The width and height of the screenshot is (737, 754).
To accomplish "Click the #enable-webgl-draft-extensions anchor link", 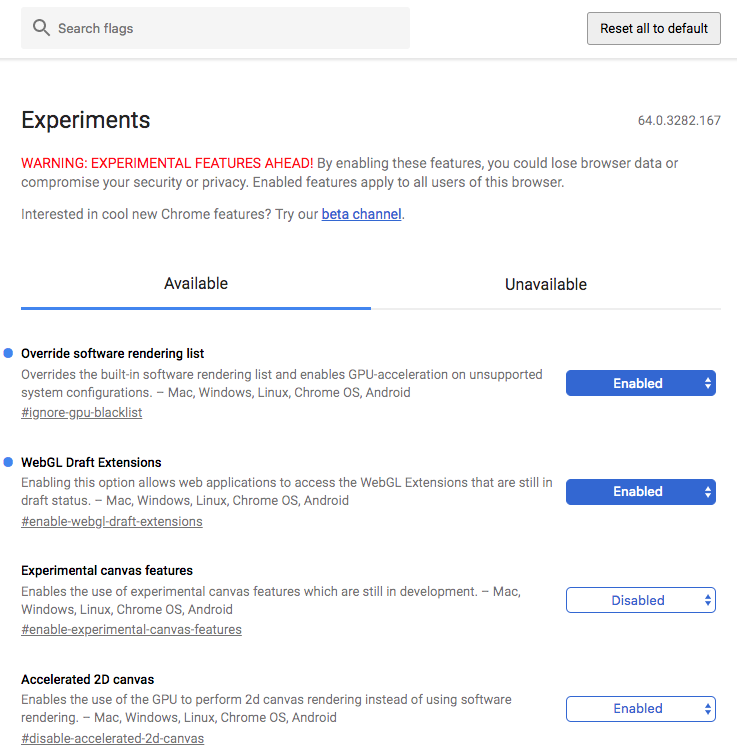I will [x=111, y=521].
